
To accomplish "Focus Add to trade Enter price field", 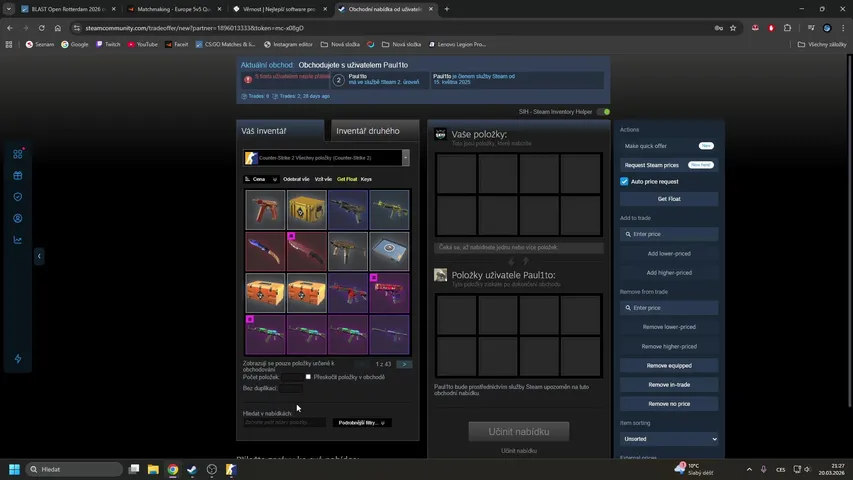I will pyautogui.click(x=669, y=234).
